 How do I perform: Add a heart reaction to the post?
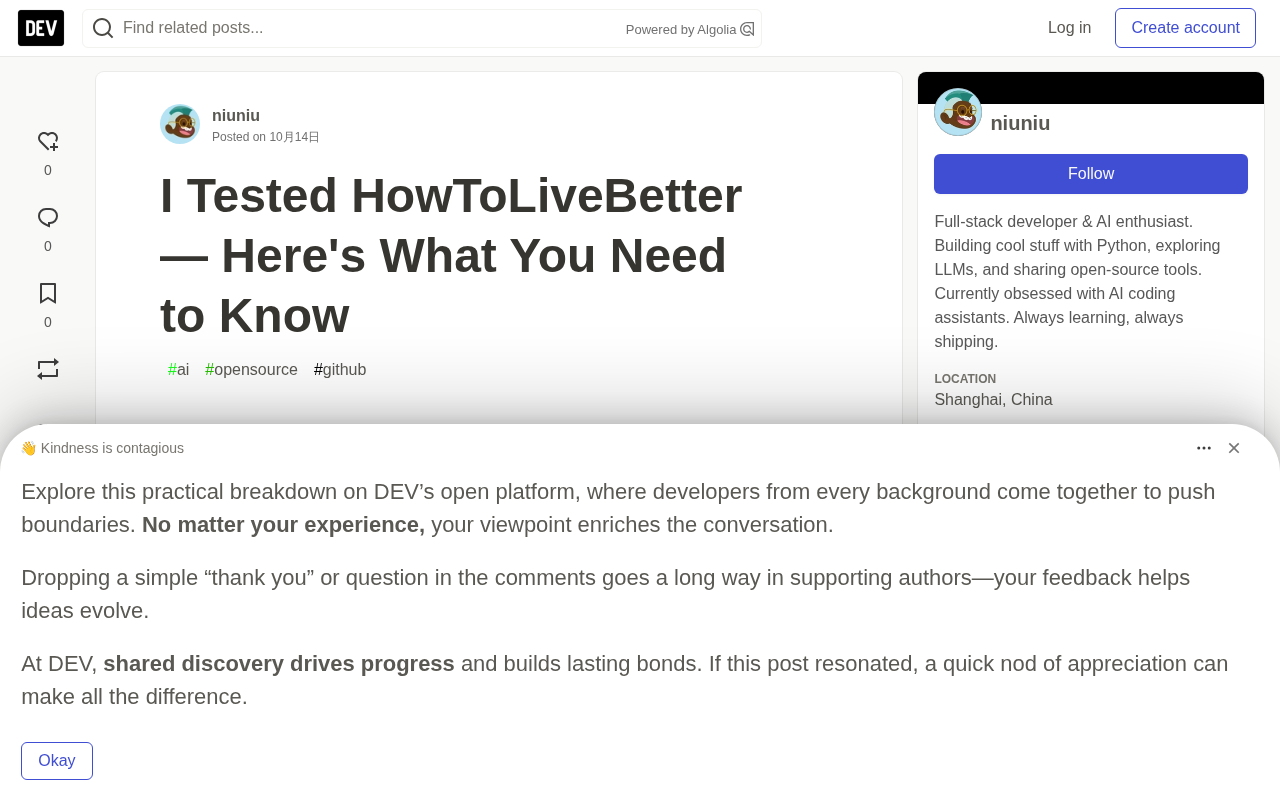click(48, 141)
